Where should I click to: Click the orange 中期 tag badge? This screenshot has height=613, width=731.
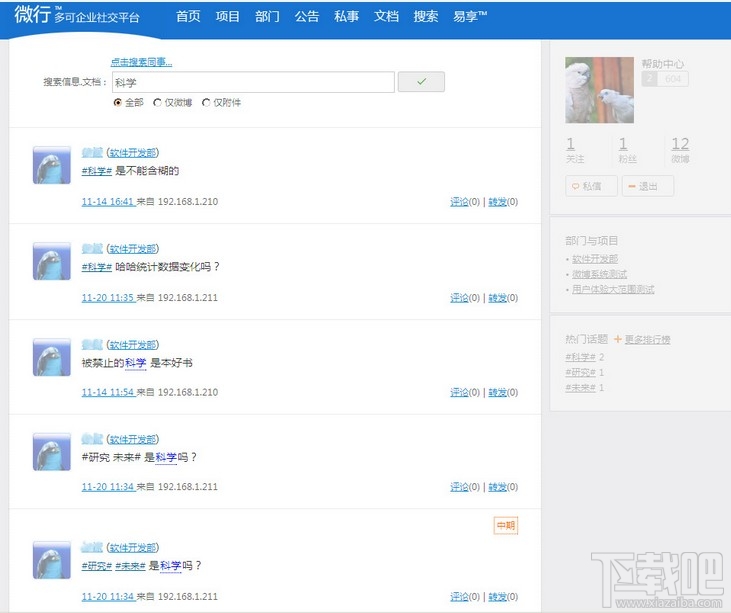[506, 526]
